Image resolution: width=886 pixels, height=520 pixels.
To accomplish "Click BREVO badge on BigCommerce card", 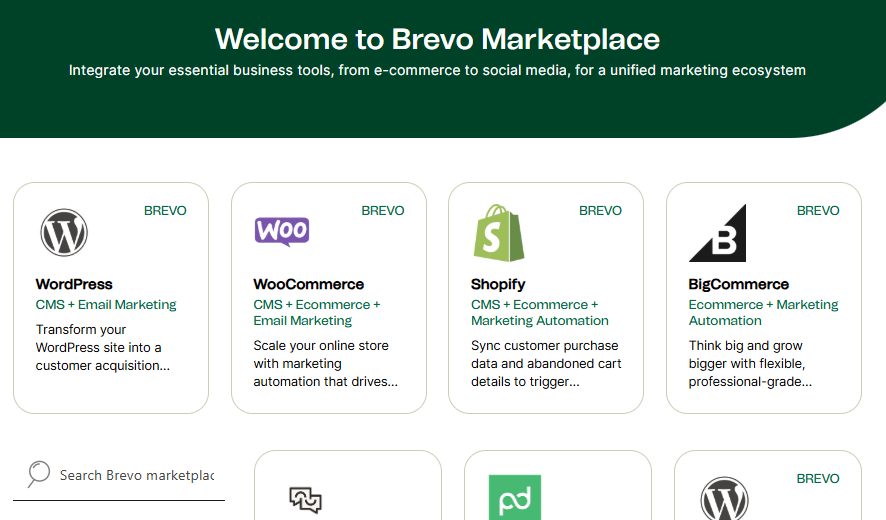I will [818, 211].
